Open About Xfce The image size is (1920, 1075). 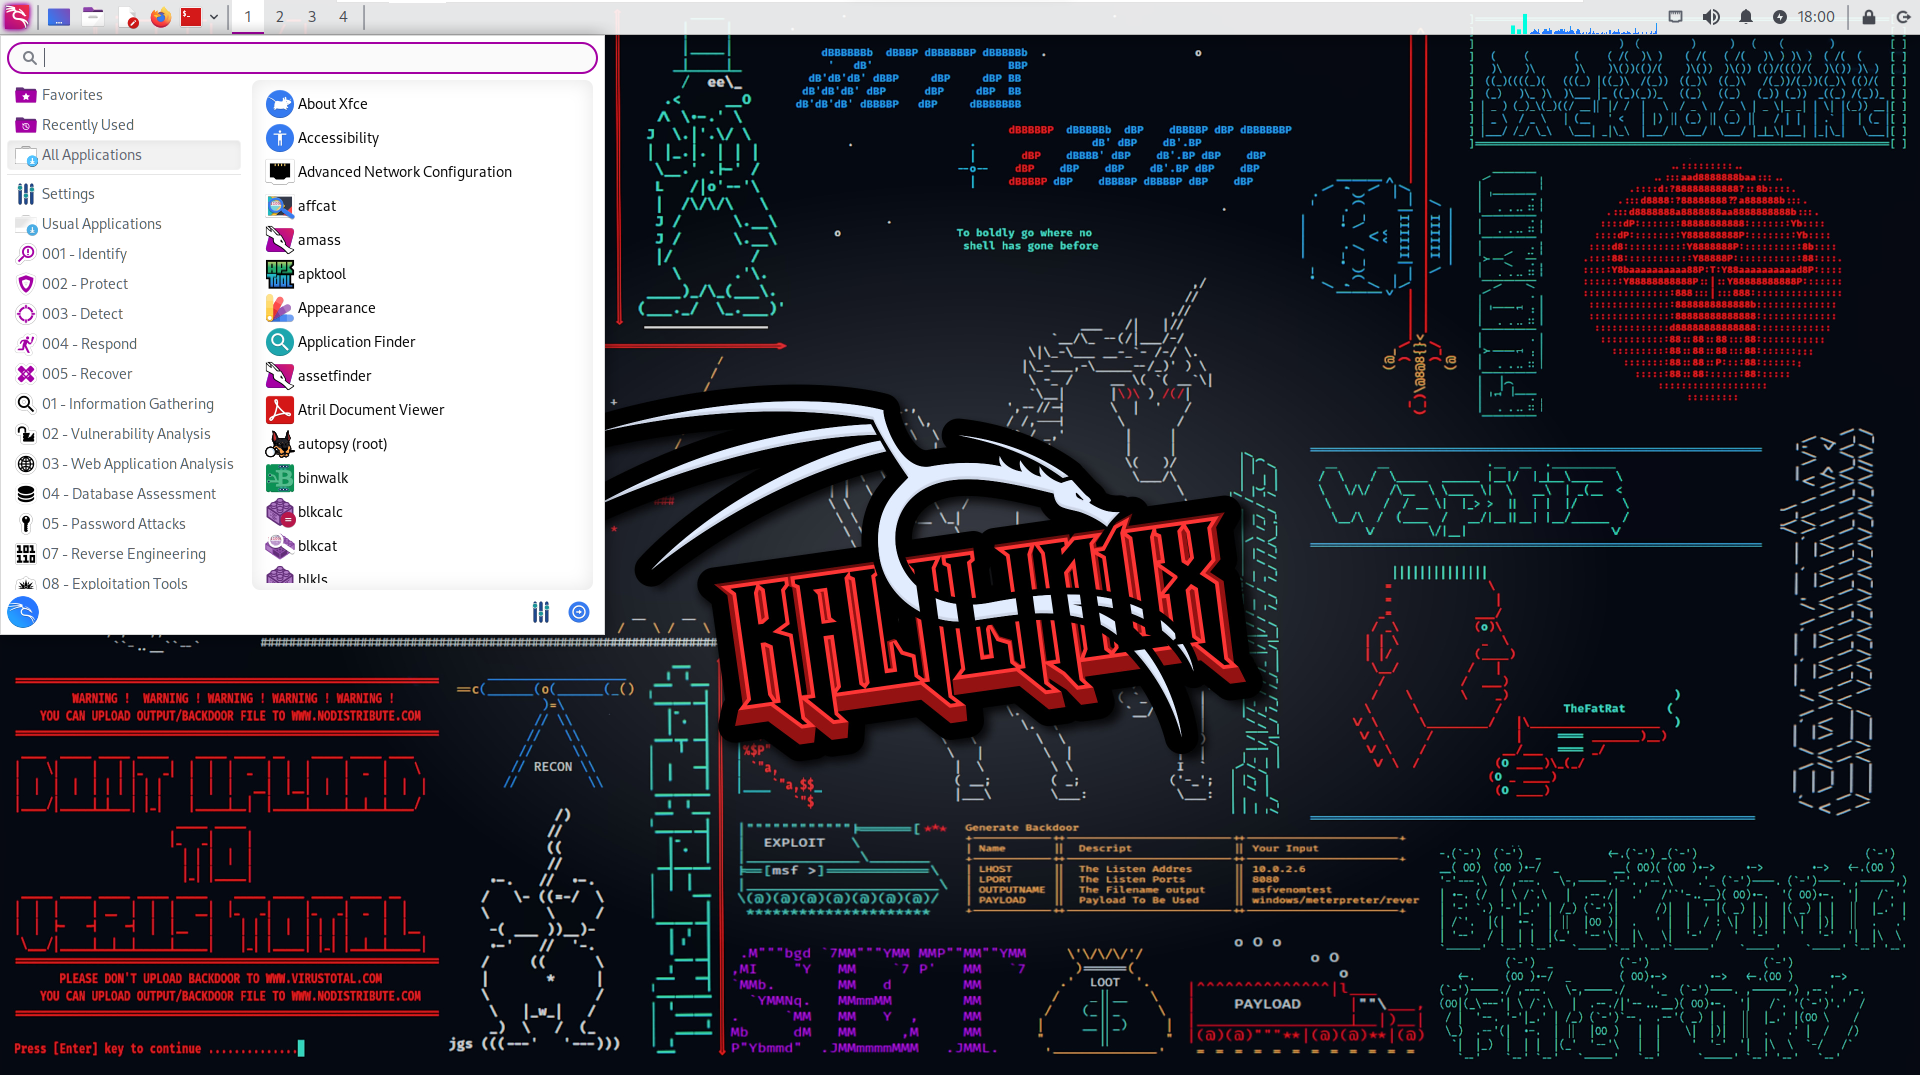tap(332, 104)
